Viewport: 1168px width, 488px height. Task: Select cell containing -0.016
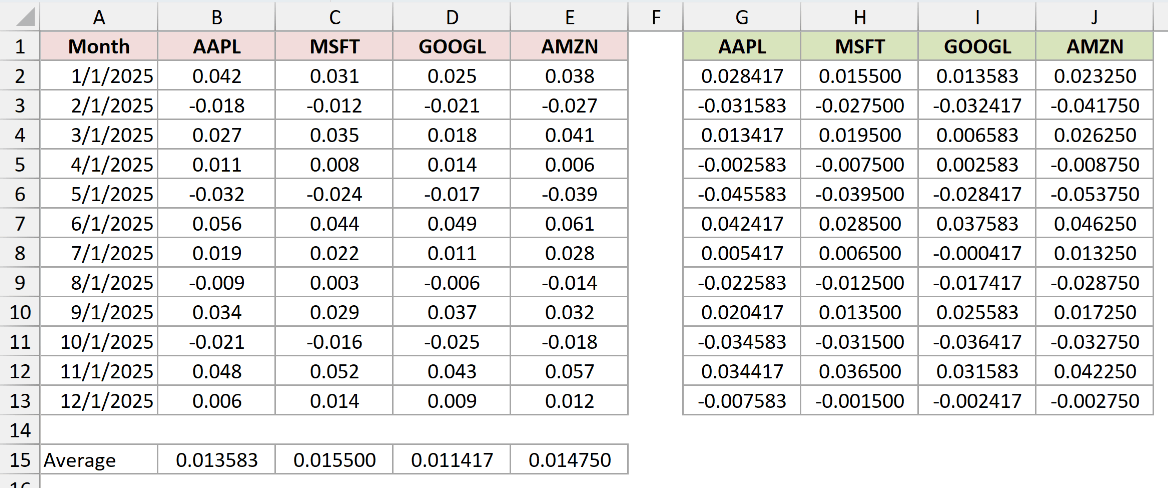coord(334,341)
